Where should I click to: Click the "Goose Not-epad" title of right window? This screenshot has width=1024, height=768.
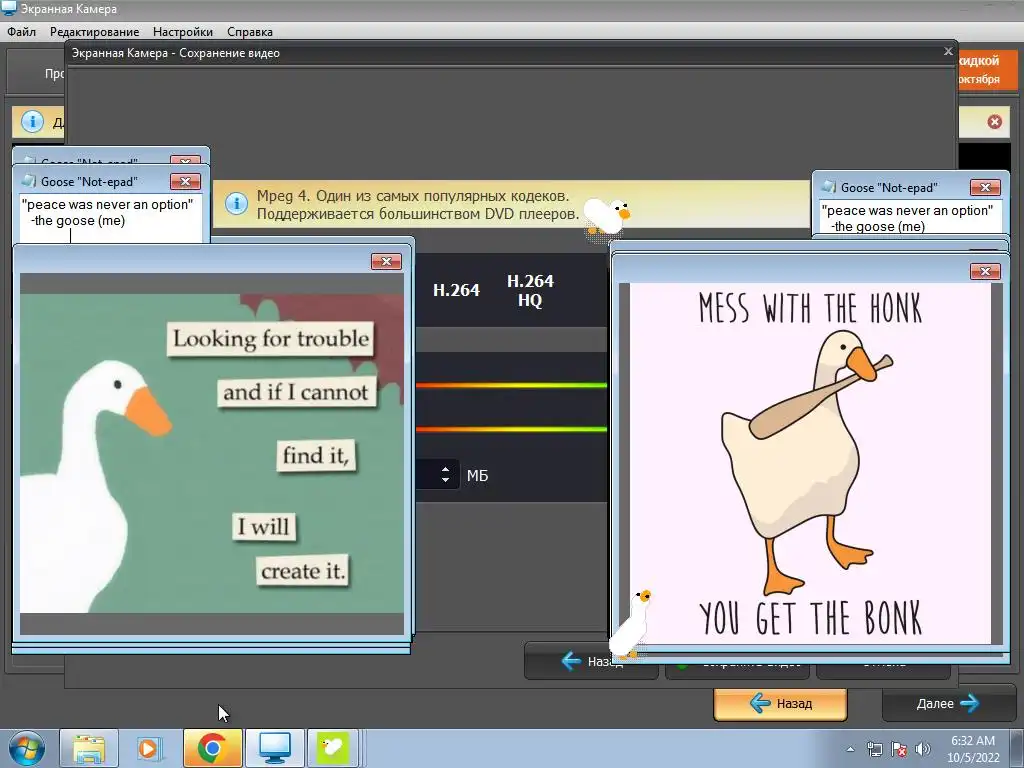tap(889, 188)
